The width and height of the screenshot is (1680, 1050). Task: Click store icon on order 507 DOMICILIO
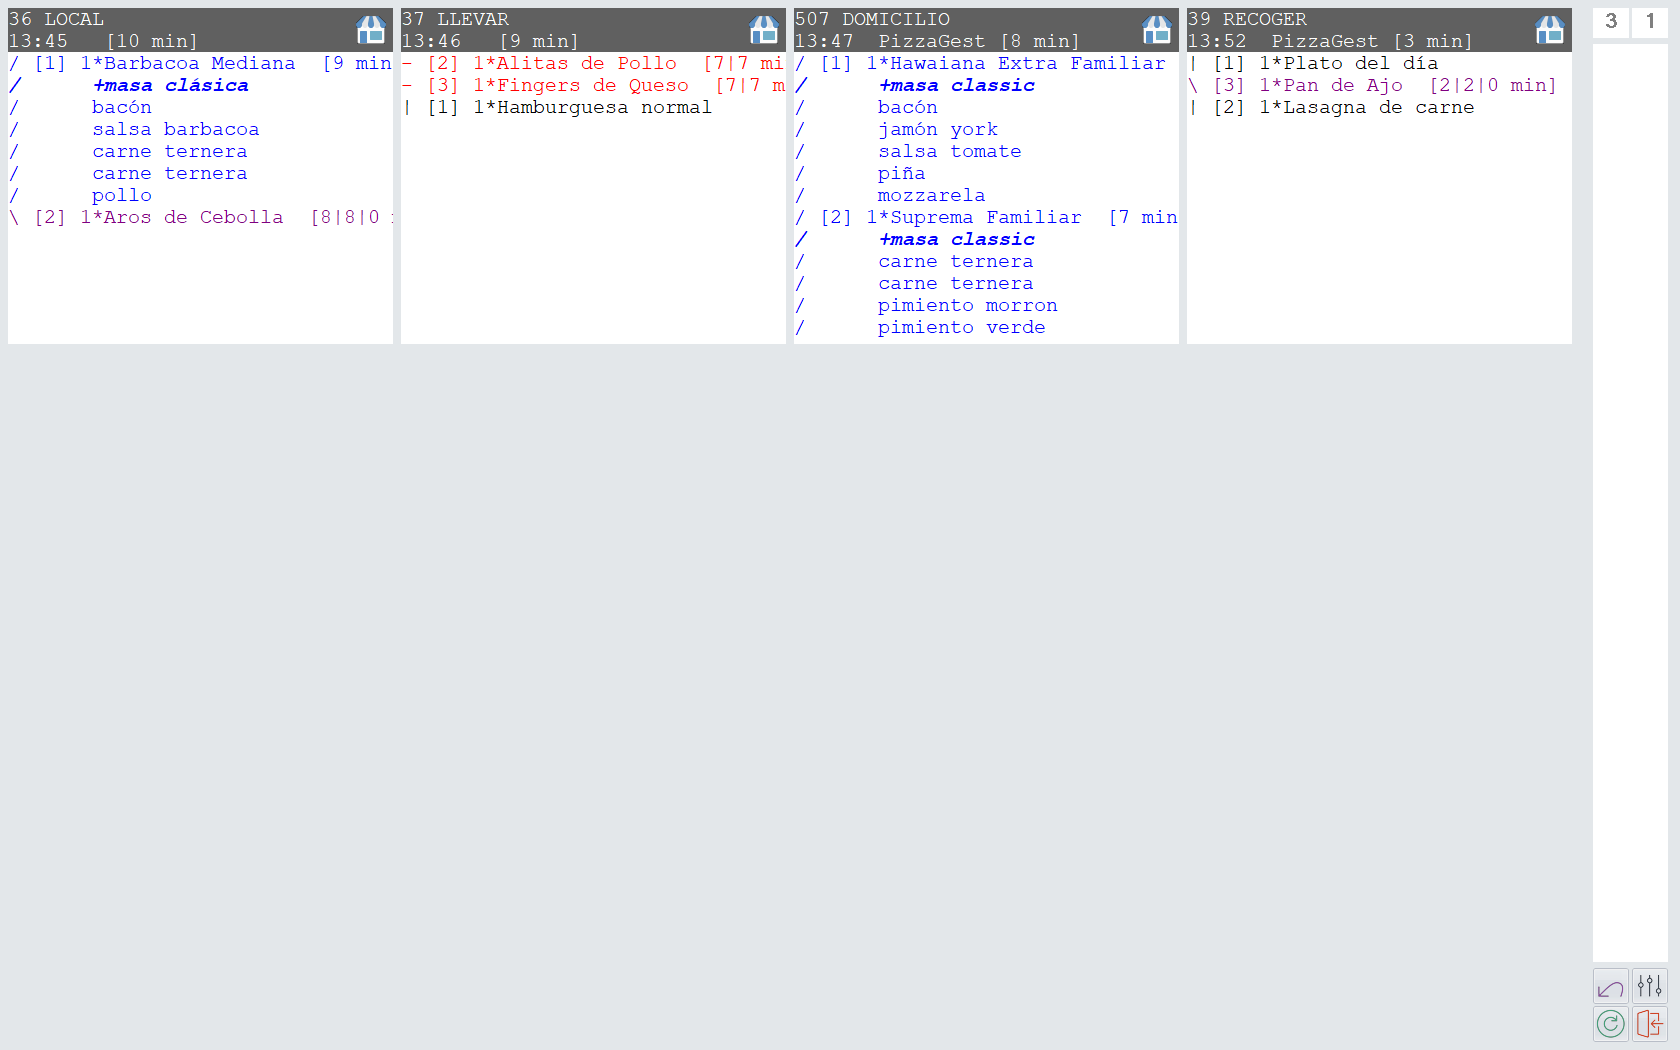click(1157, 30)
